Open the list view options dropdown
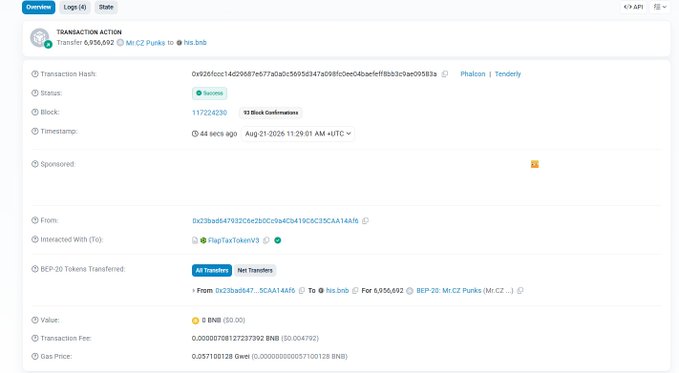This screenshot has height=373, width=679. (660, 7)
